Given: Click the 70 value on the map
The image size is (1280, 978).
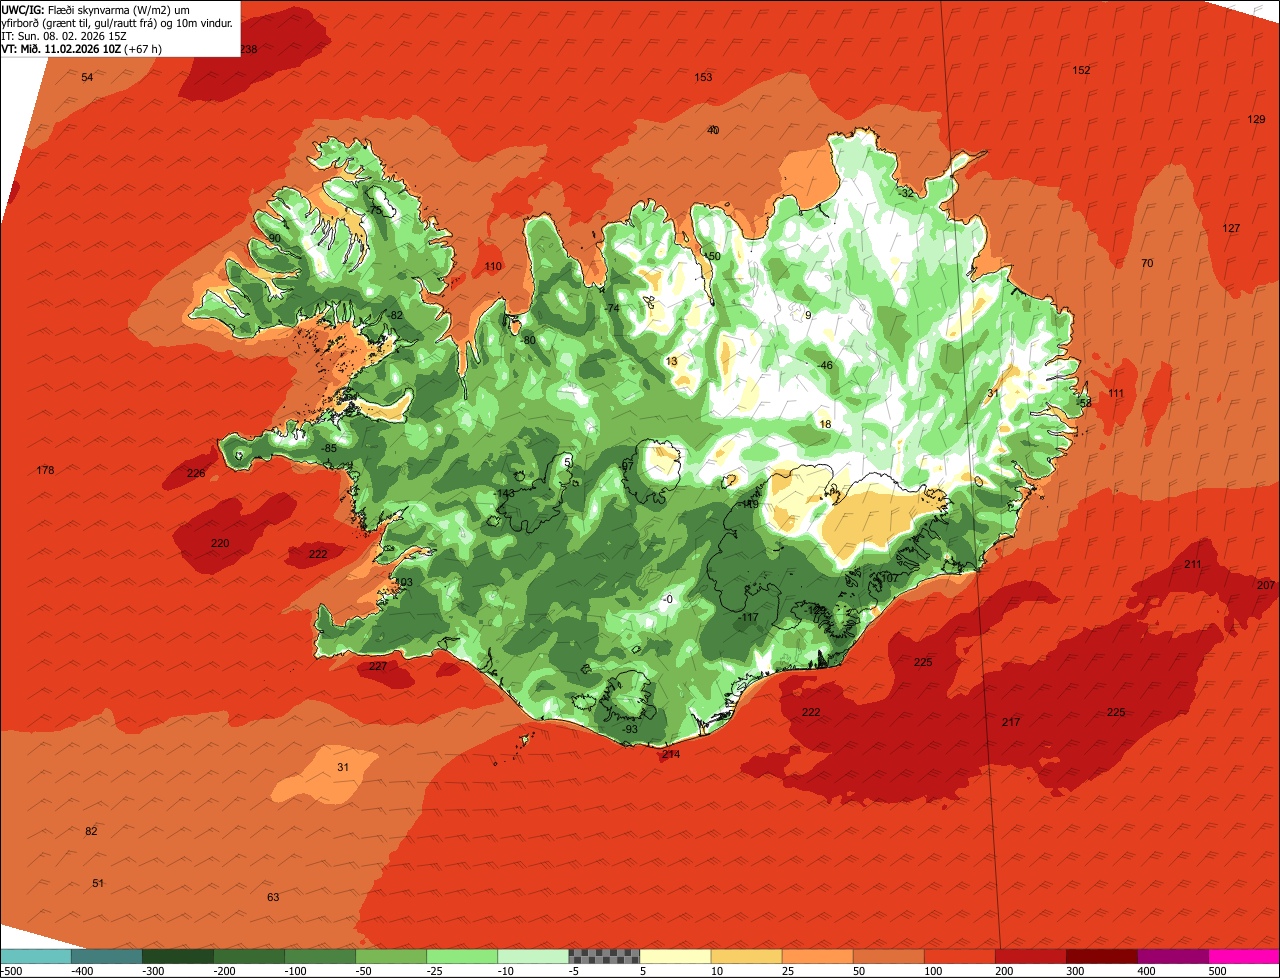Looking at the screenshot, I should pos(1147,263).
